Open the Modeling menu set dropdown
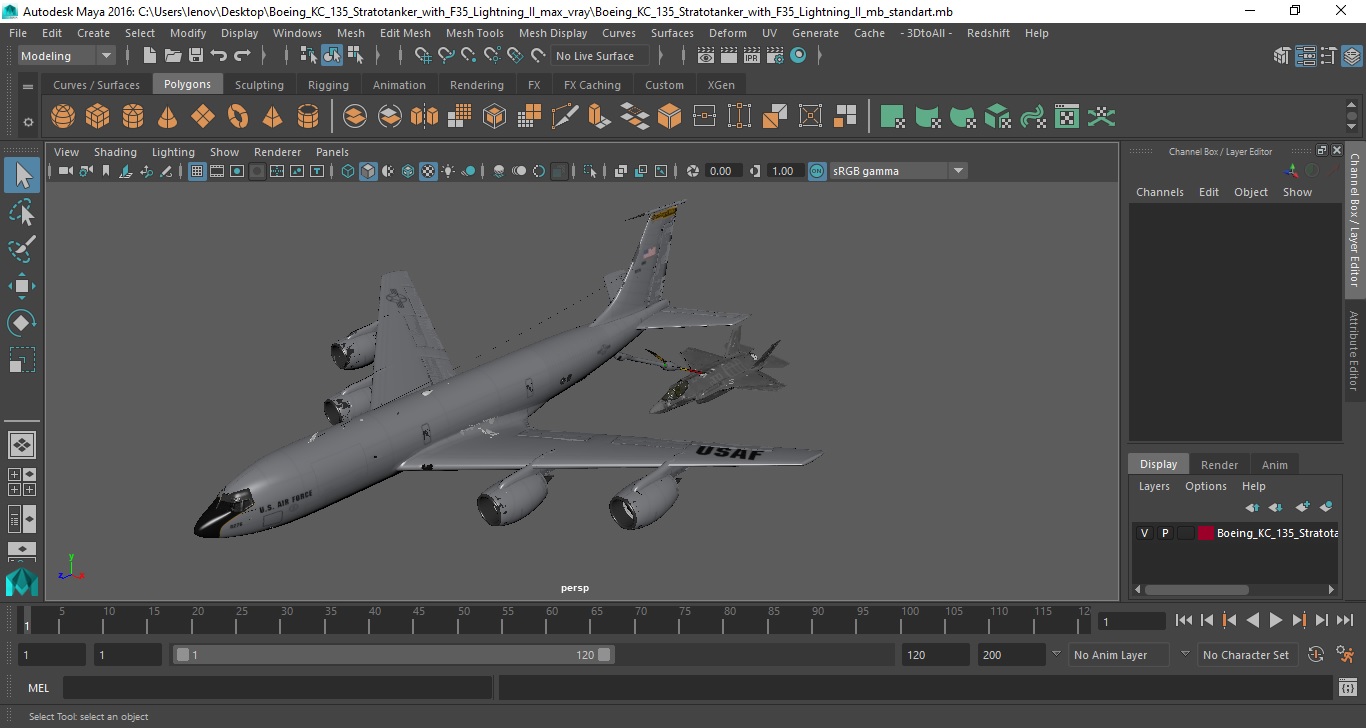The image size is (1366, 728). click(x=67, y=56)
